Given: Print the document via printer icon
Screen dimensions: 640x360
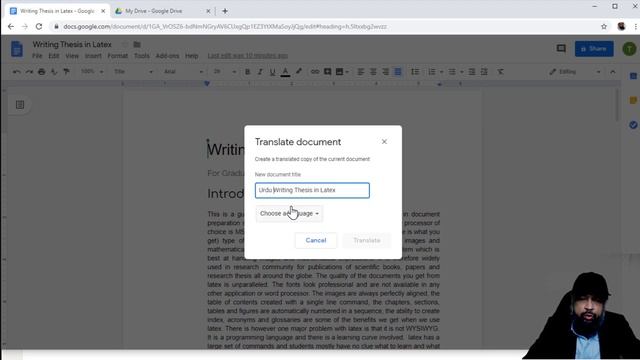Looking at the screenshot, I should click(41, 72).
